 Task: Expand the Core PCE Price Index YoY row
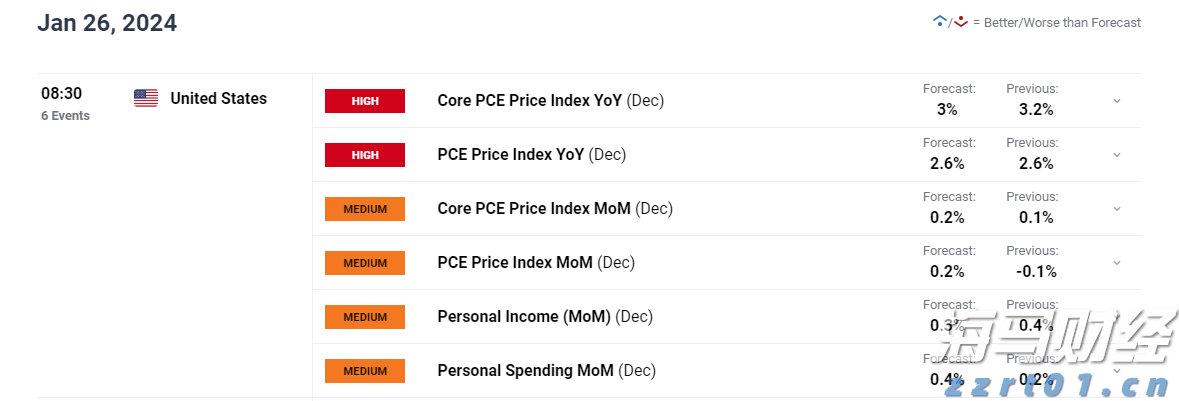point(1117,101)
